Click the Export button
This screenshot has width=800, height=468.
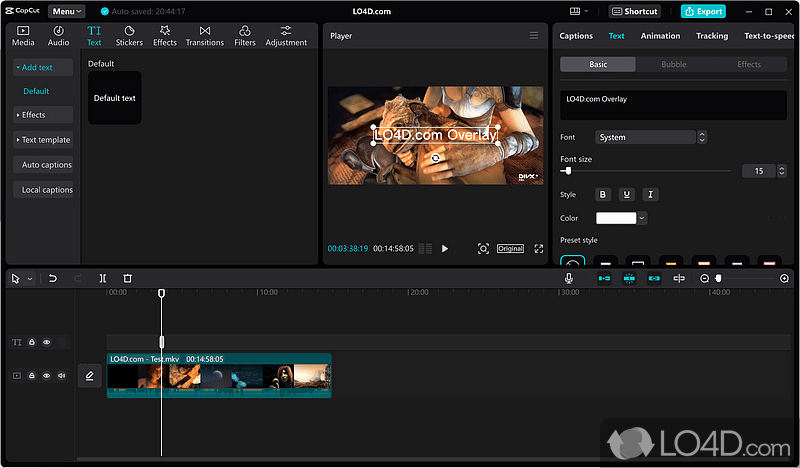click(x=703, y=11)
